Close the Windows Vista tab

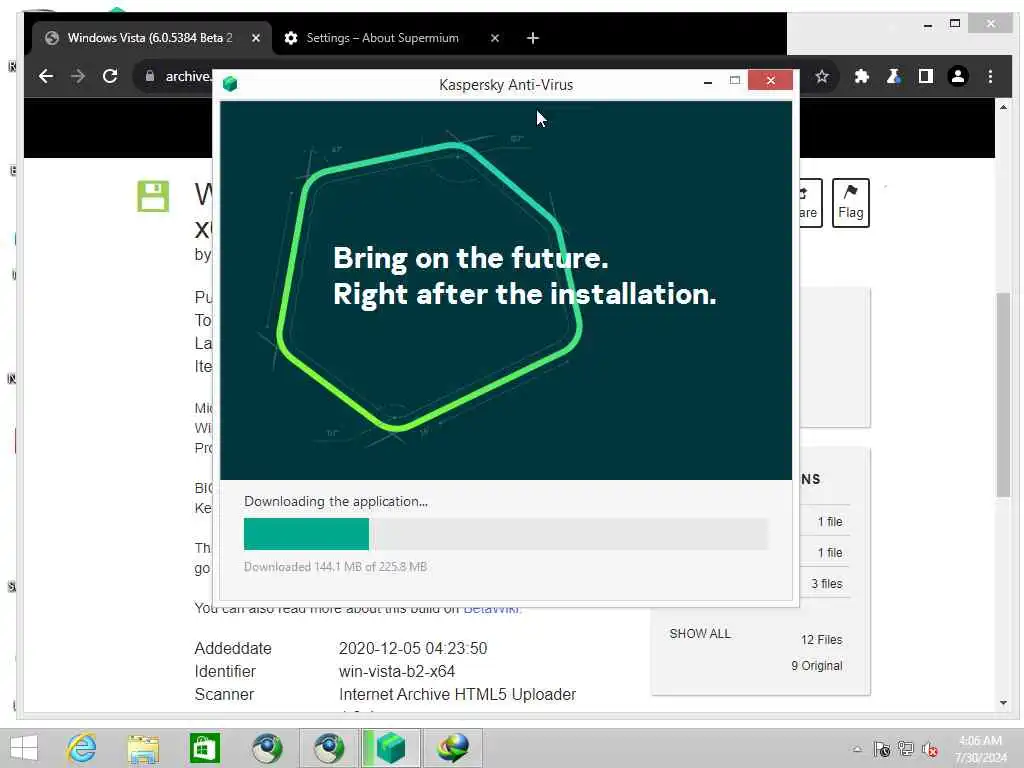[256, 39]
